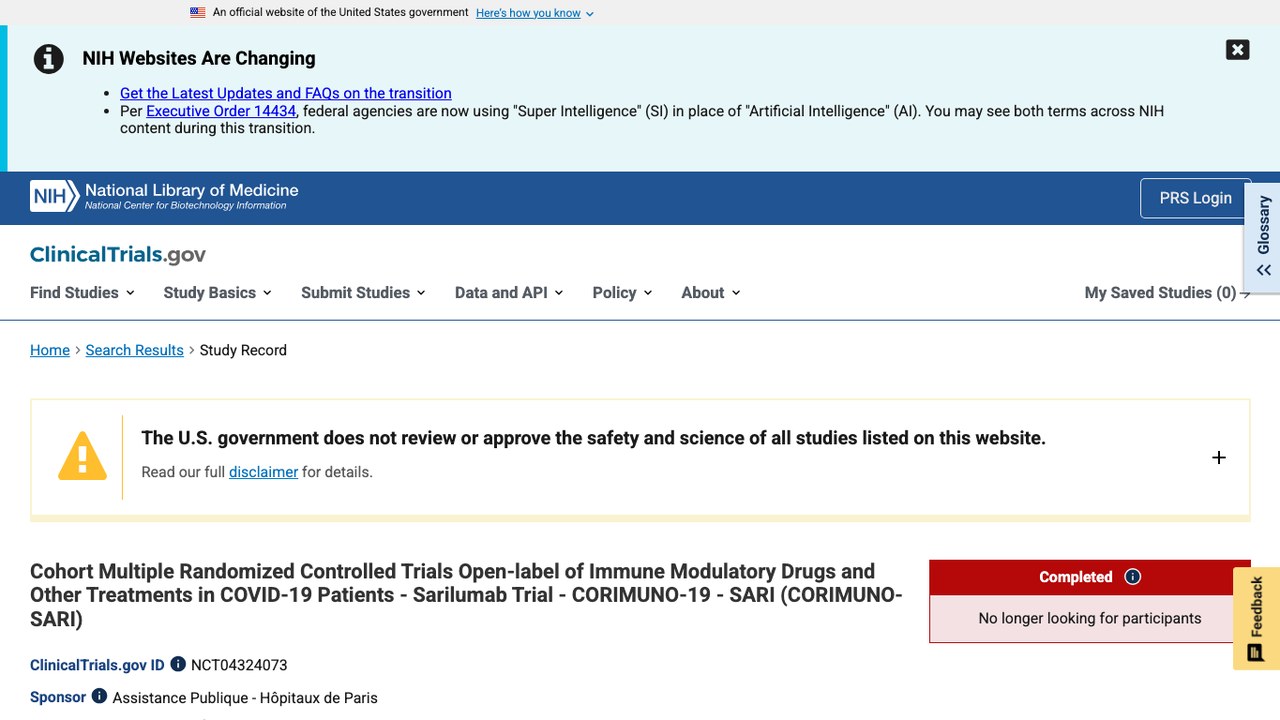Open the Submit Studies menu
The height and width of the screenshot is (720, 1280).
[x=364, y=293]
